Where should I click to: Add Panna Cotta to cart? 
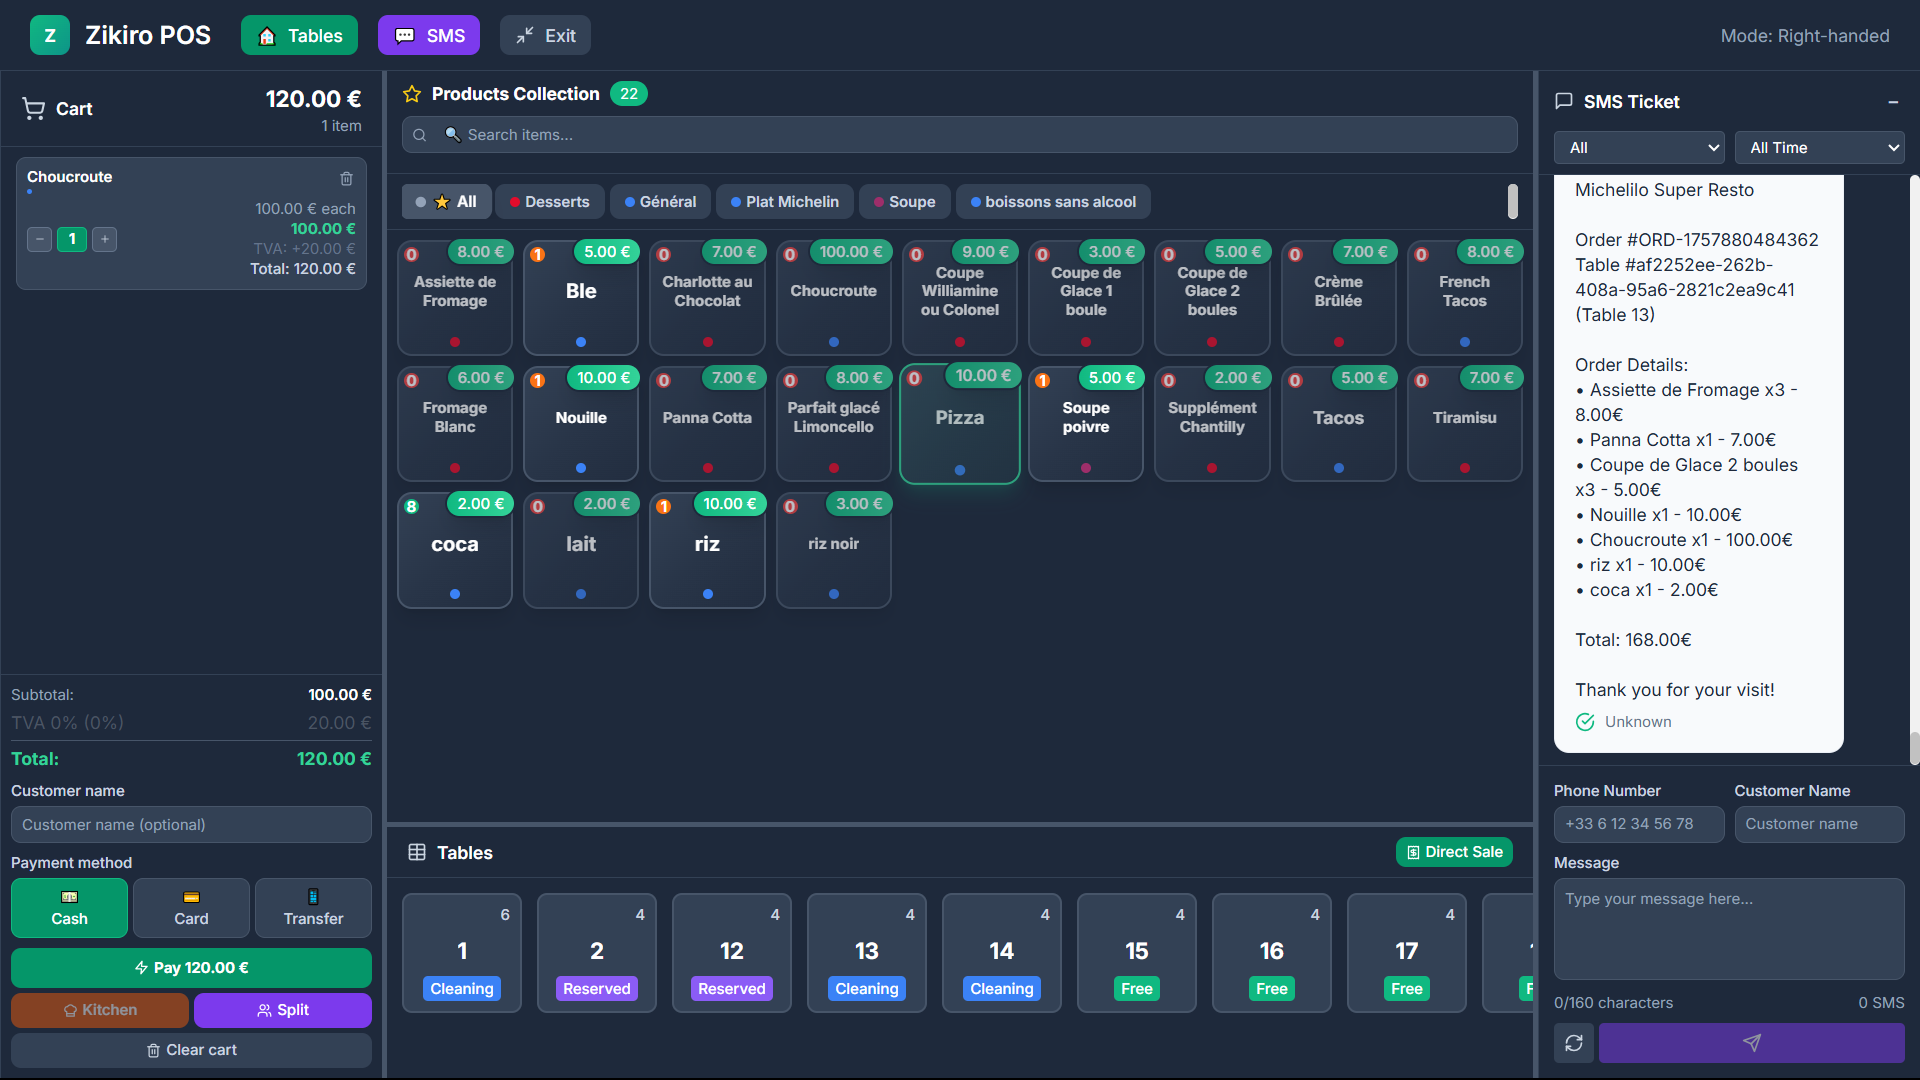pyautogui.click(x=707, y=424)
